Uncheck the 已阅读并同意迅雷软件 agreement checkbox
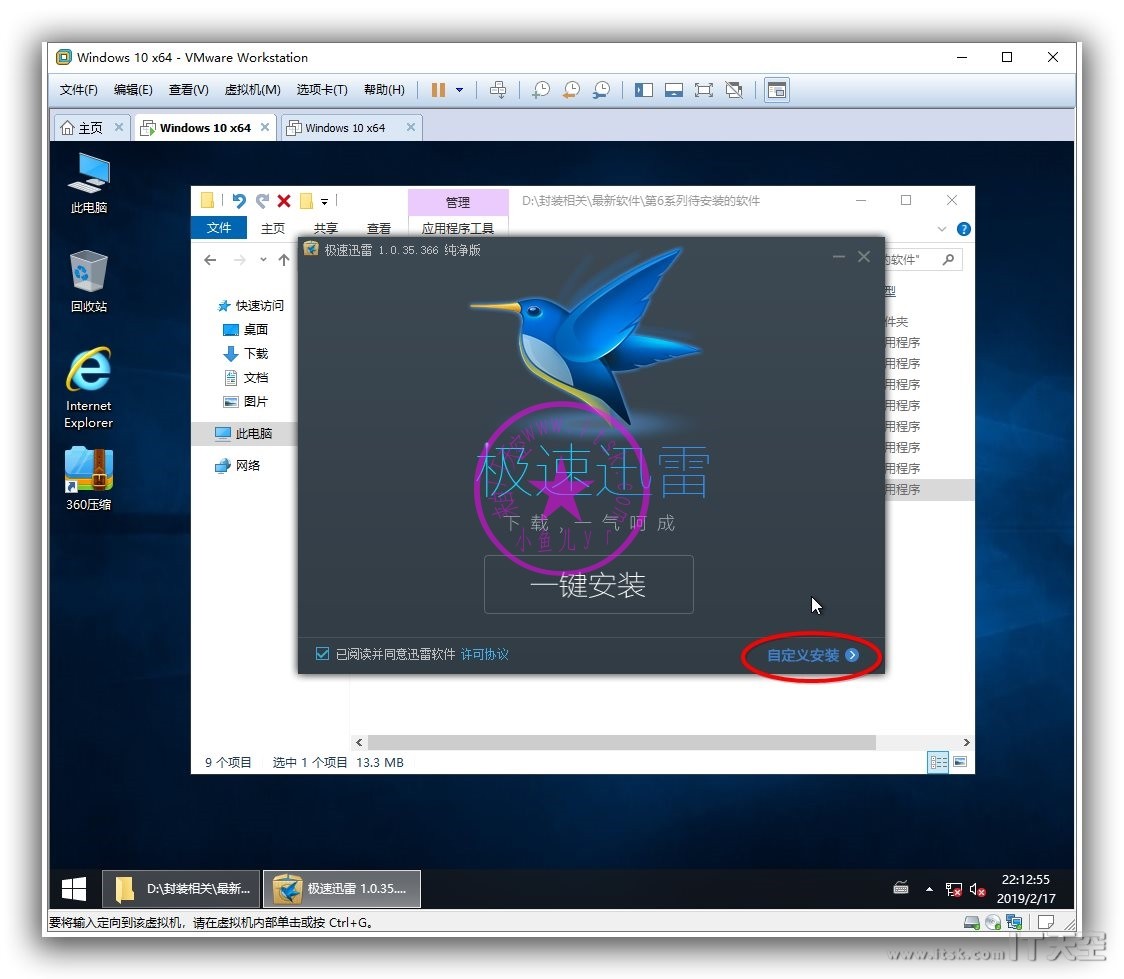This screenshot has height=979, width=1124. coord(322,654)
